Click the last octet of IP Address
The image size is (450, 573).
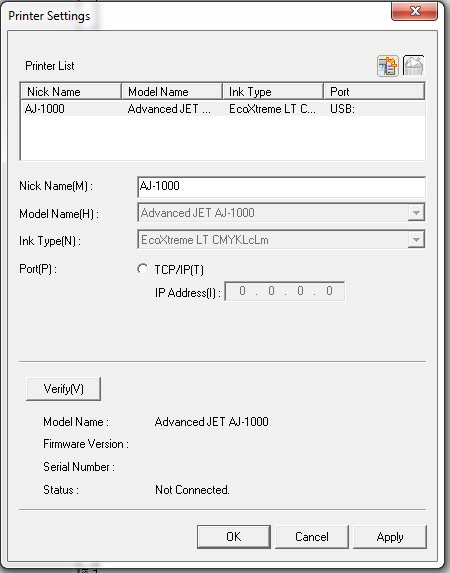pyautogui.click(x=329, y=291)
